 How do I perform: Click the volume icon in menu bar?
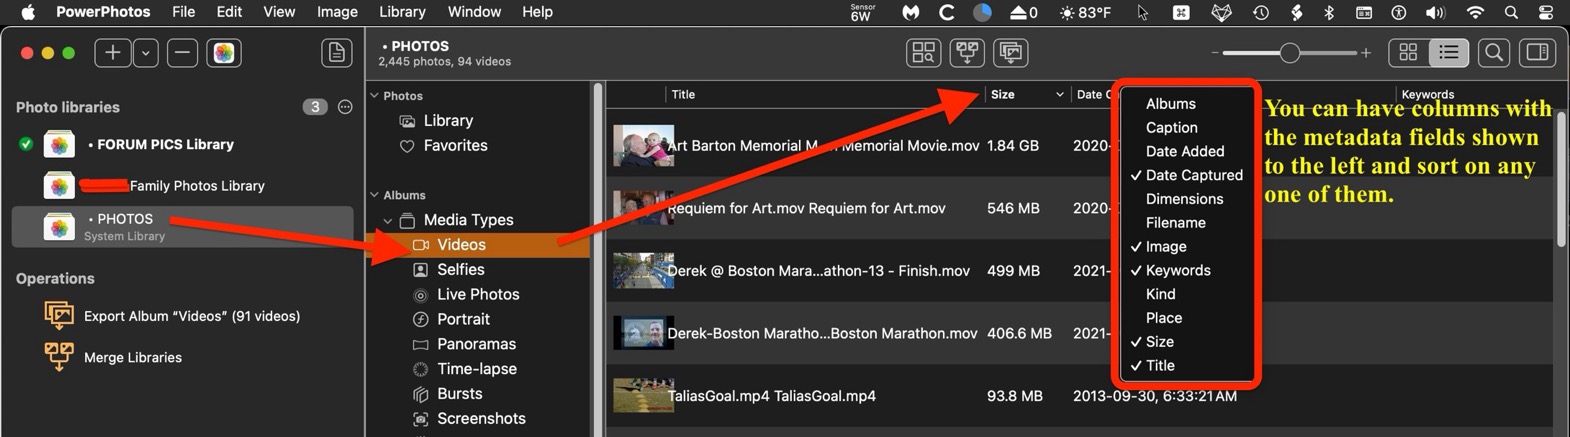[1435, 12]
